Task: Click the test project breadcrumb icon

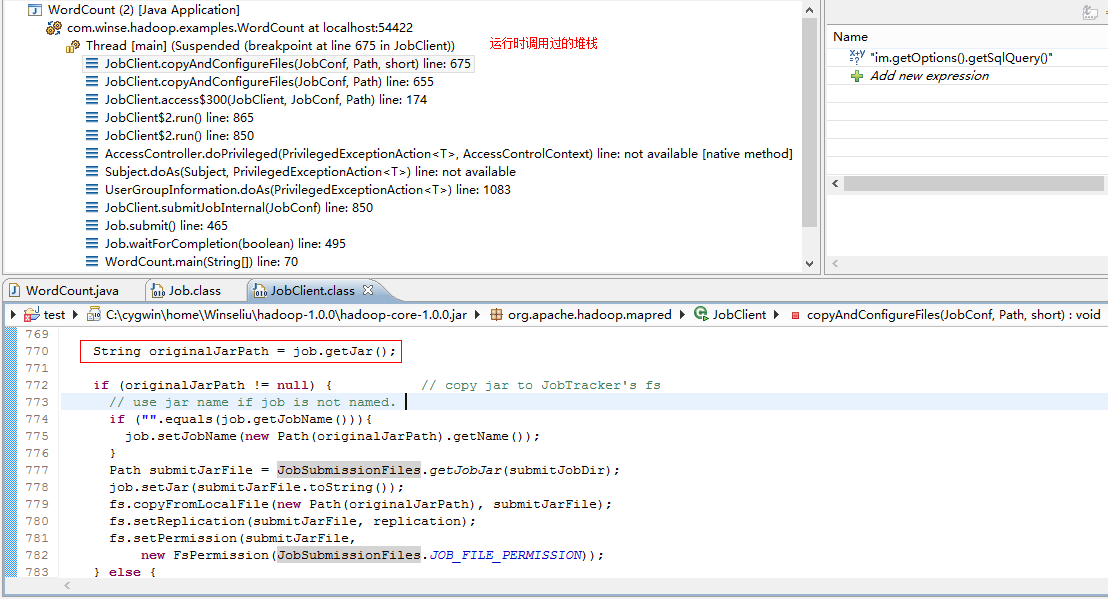Action: tap(31, 315)
